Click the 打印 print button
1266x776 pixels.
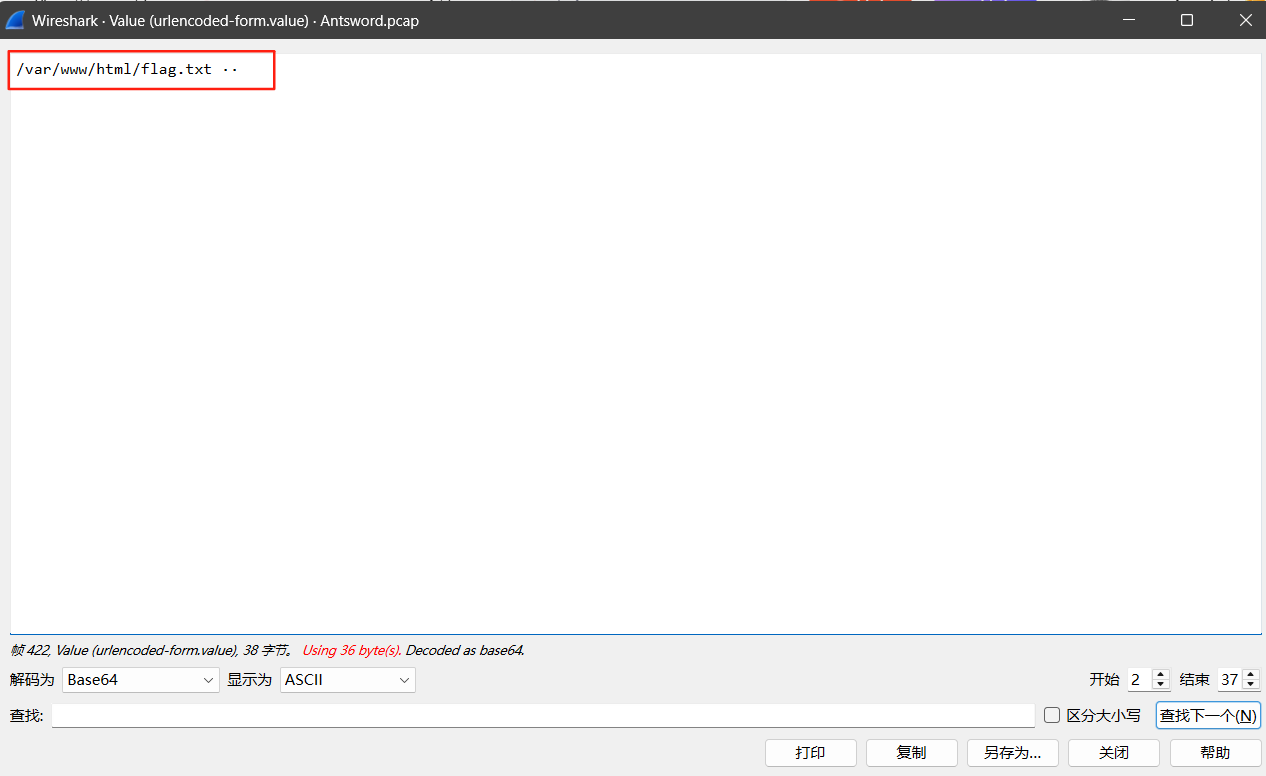pos(811,753)
